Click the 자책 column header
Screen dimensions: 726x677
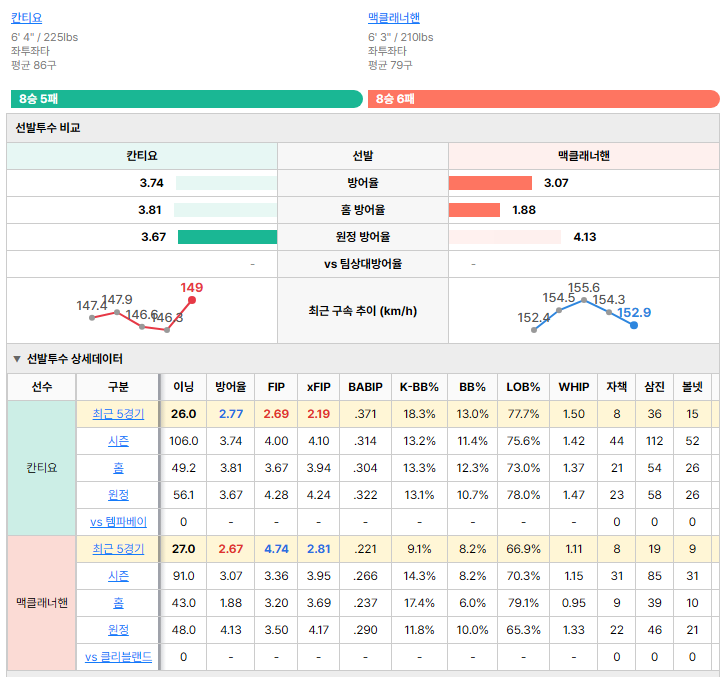pyautogui.click(x=617, y=387)
